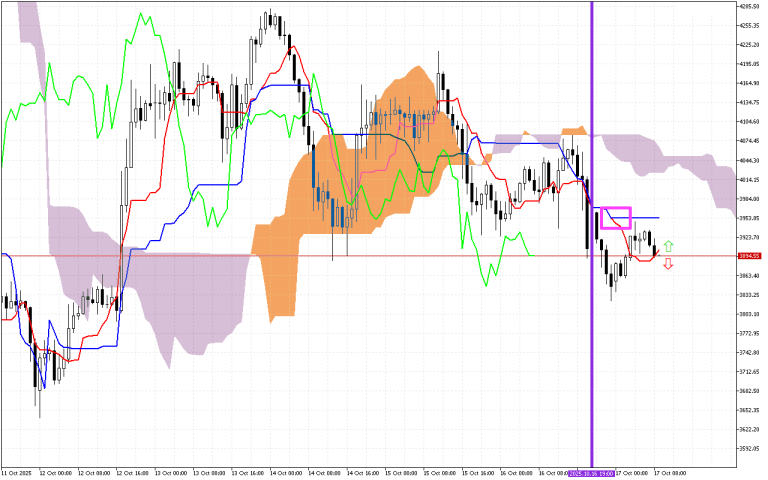
Task: Click the 3682.50 price scale label
Action: click(x=749, y=391)
